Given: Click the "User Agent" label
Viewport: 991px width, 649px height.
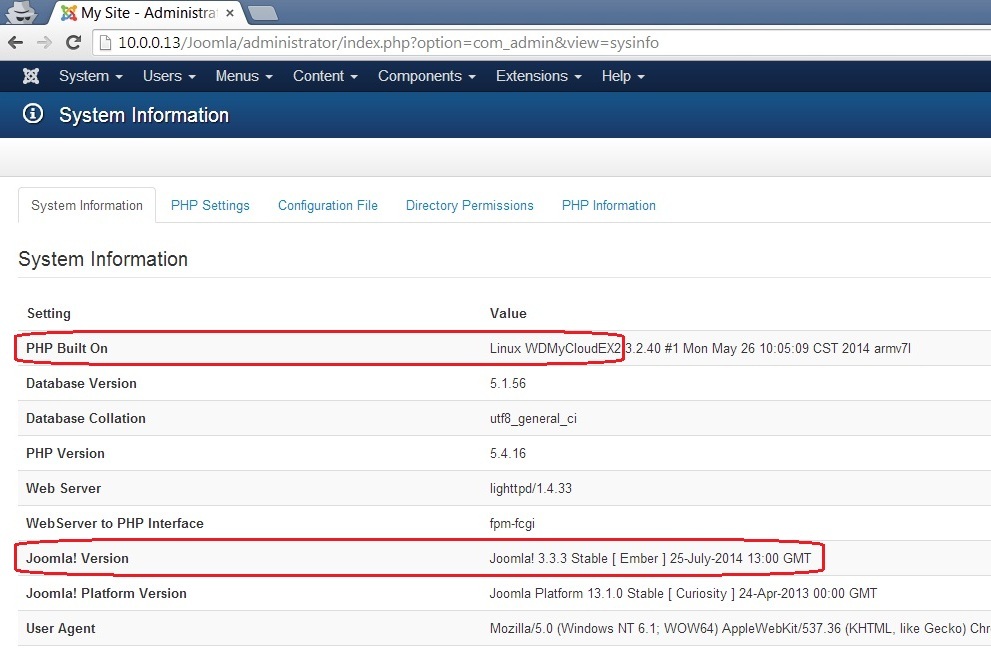Looking at the screenshot, I should 61,629.
